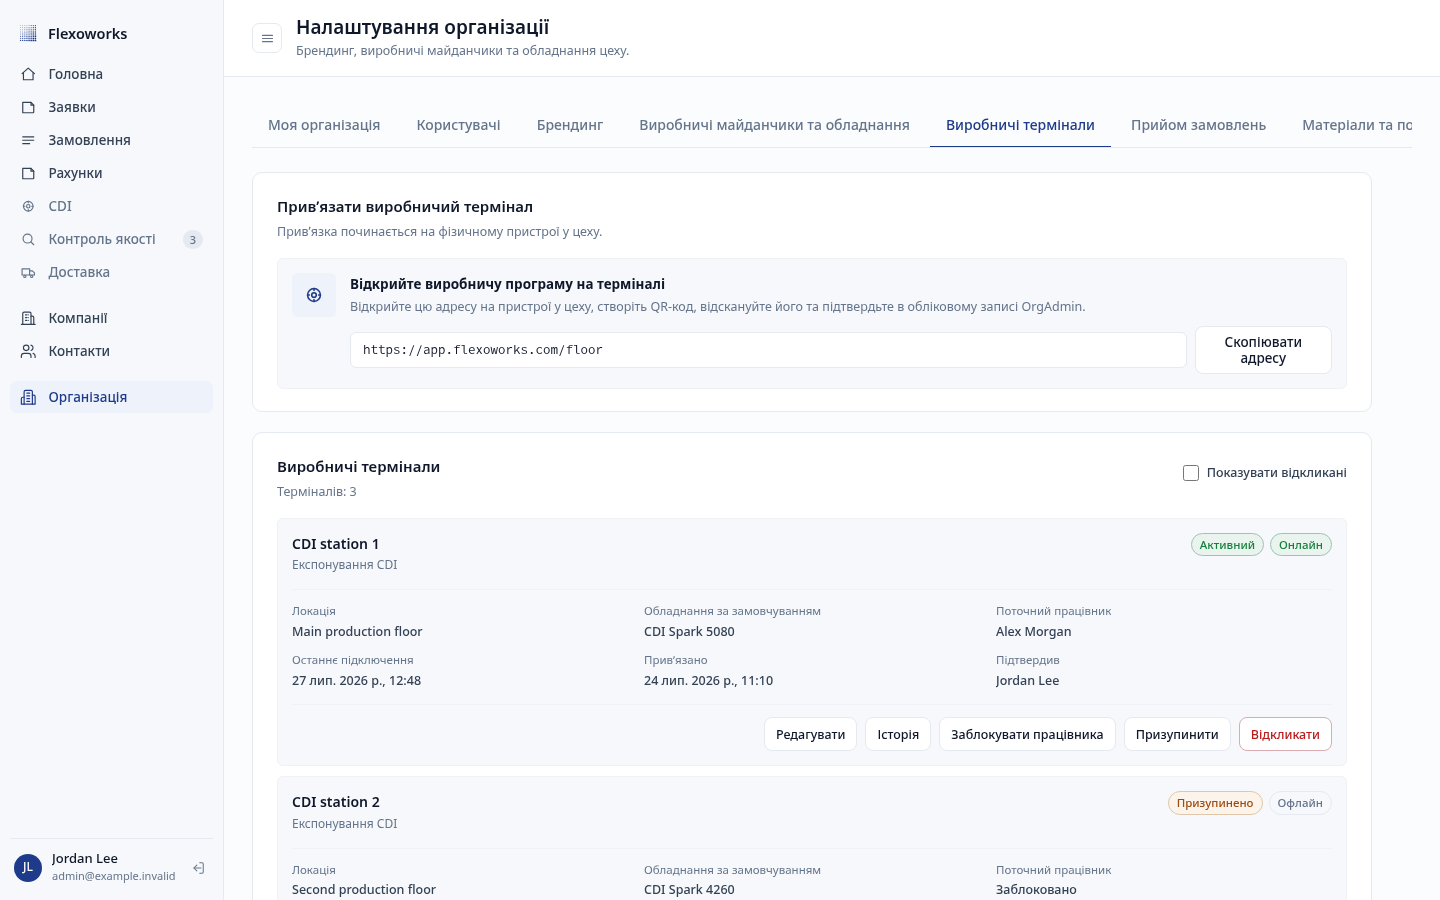The image size is (1440, 900).
Task: Switch to the Моя організація tab
Action: [x=324, y=125]
